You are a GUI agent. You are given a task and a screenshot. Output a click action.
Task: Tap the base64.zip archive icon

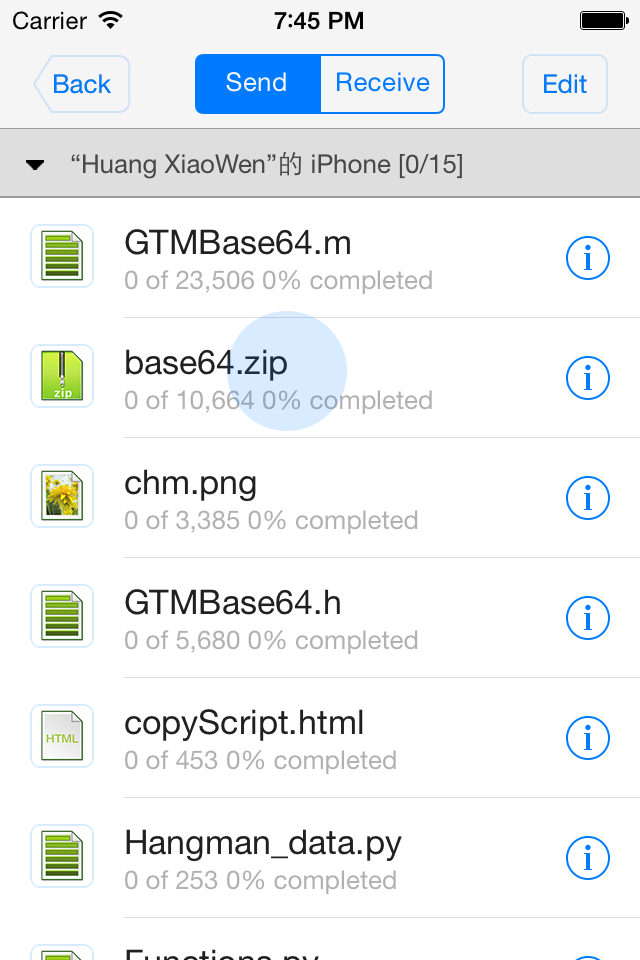click(x=62, y=376)
